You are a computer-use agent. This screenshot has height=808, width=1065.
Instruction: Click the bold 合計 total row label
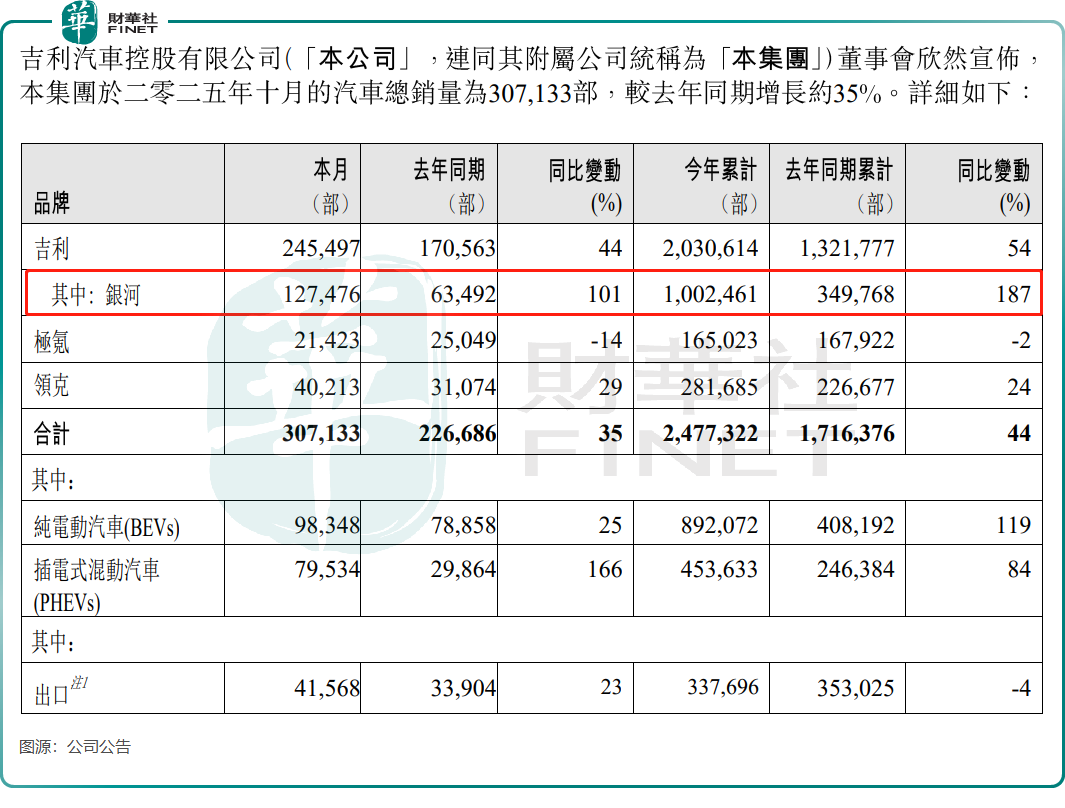pos(52,434)
